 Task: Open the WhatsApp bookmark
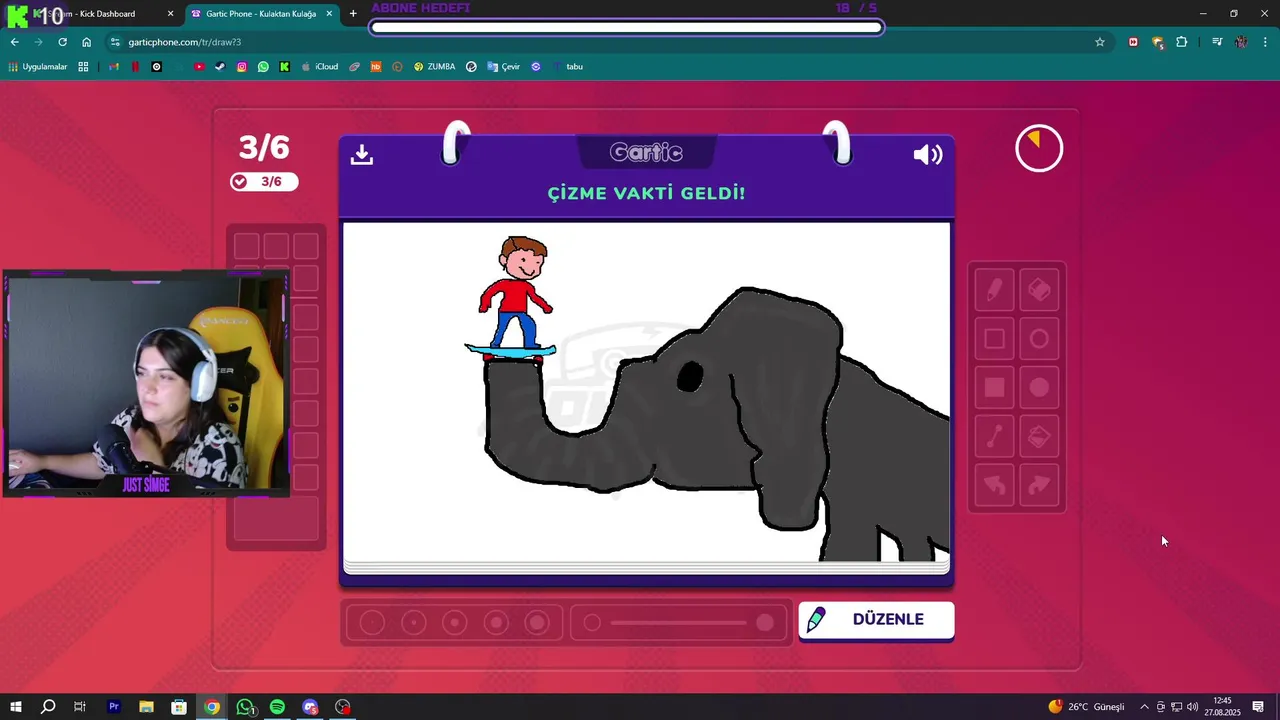point(263,67)
